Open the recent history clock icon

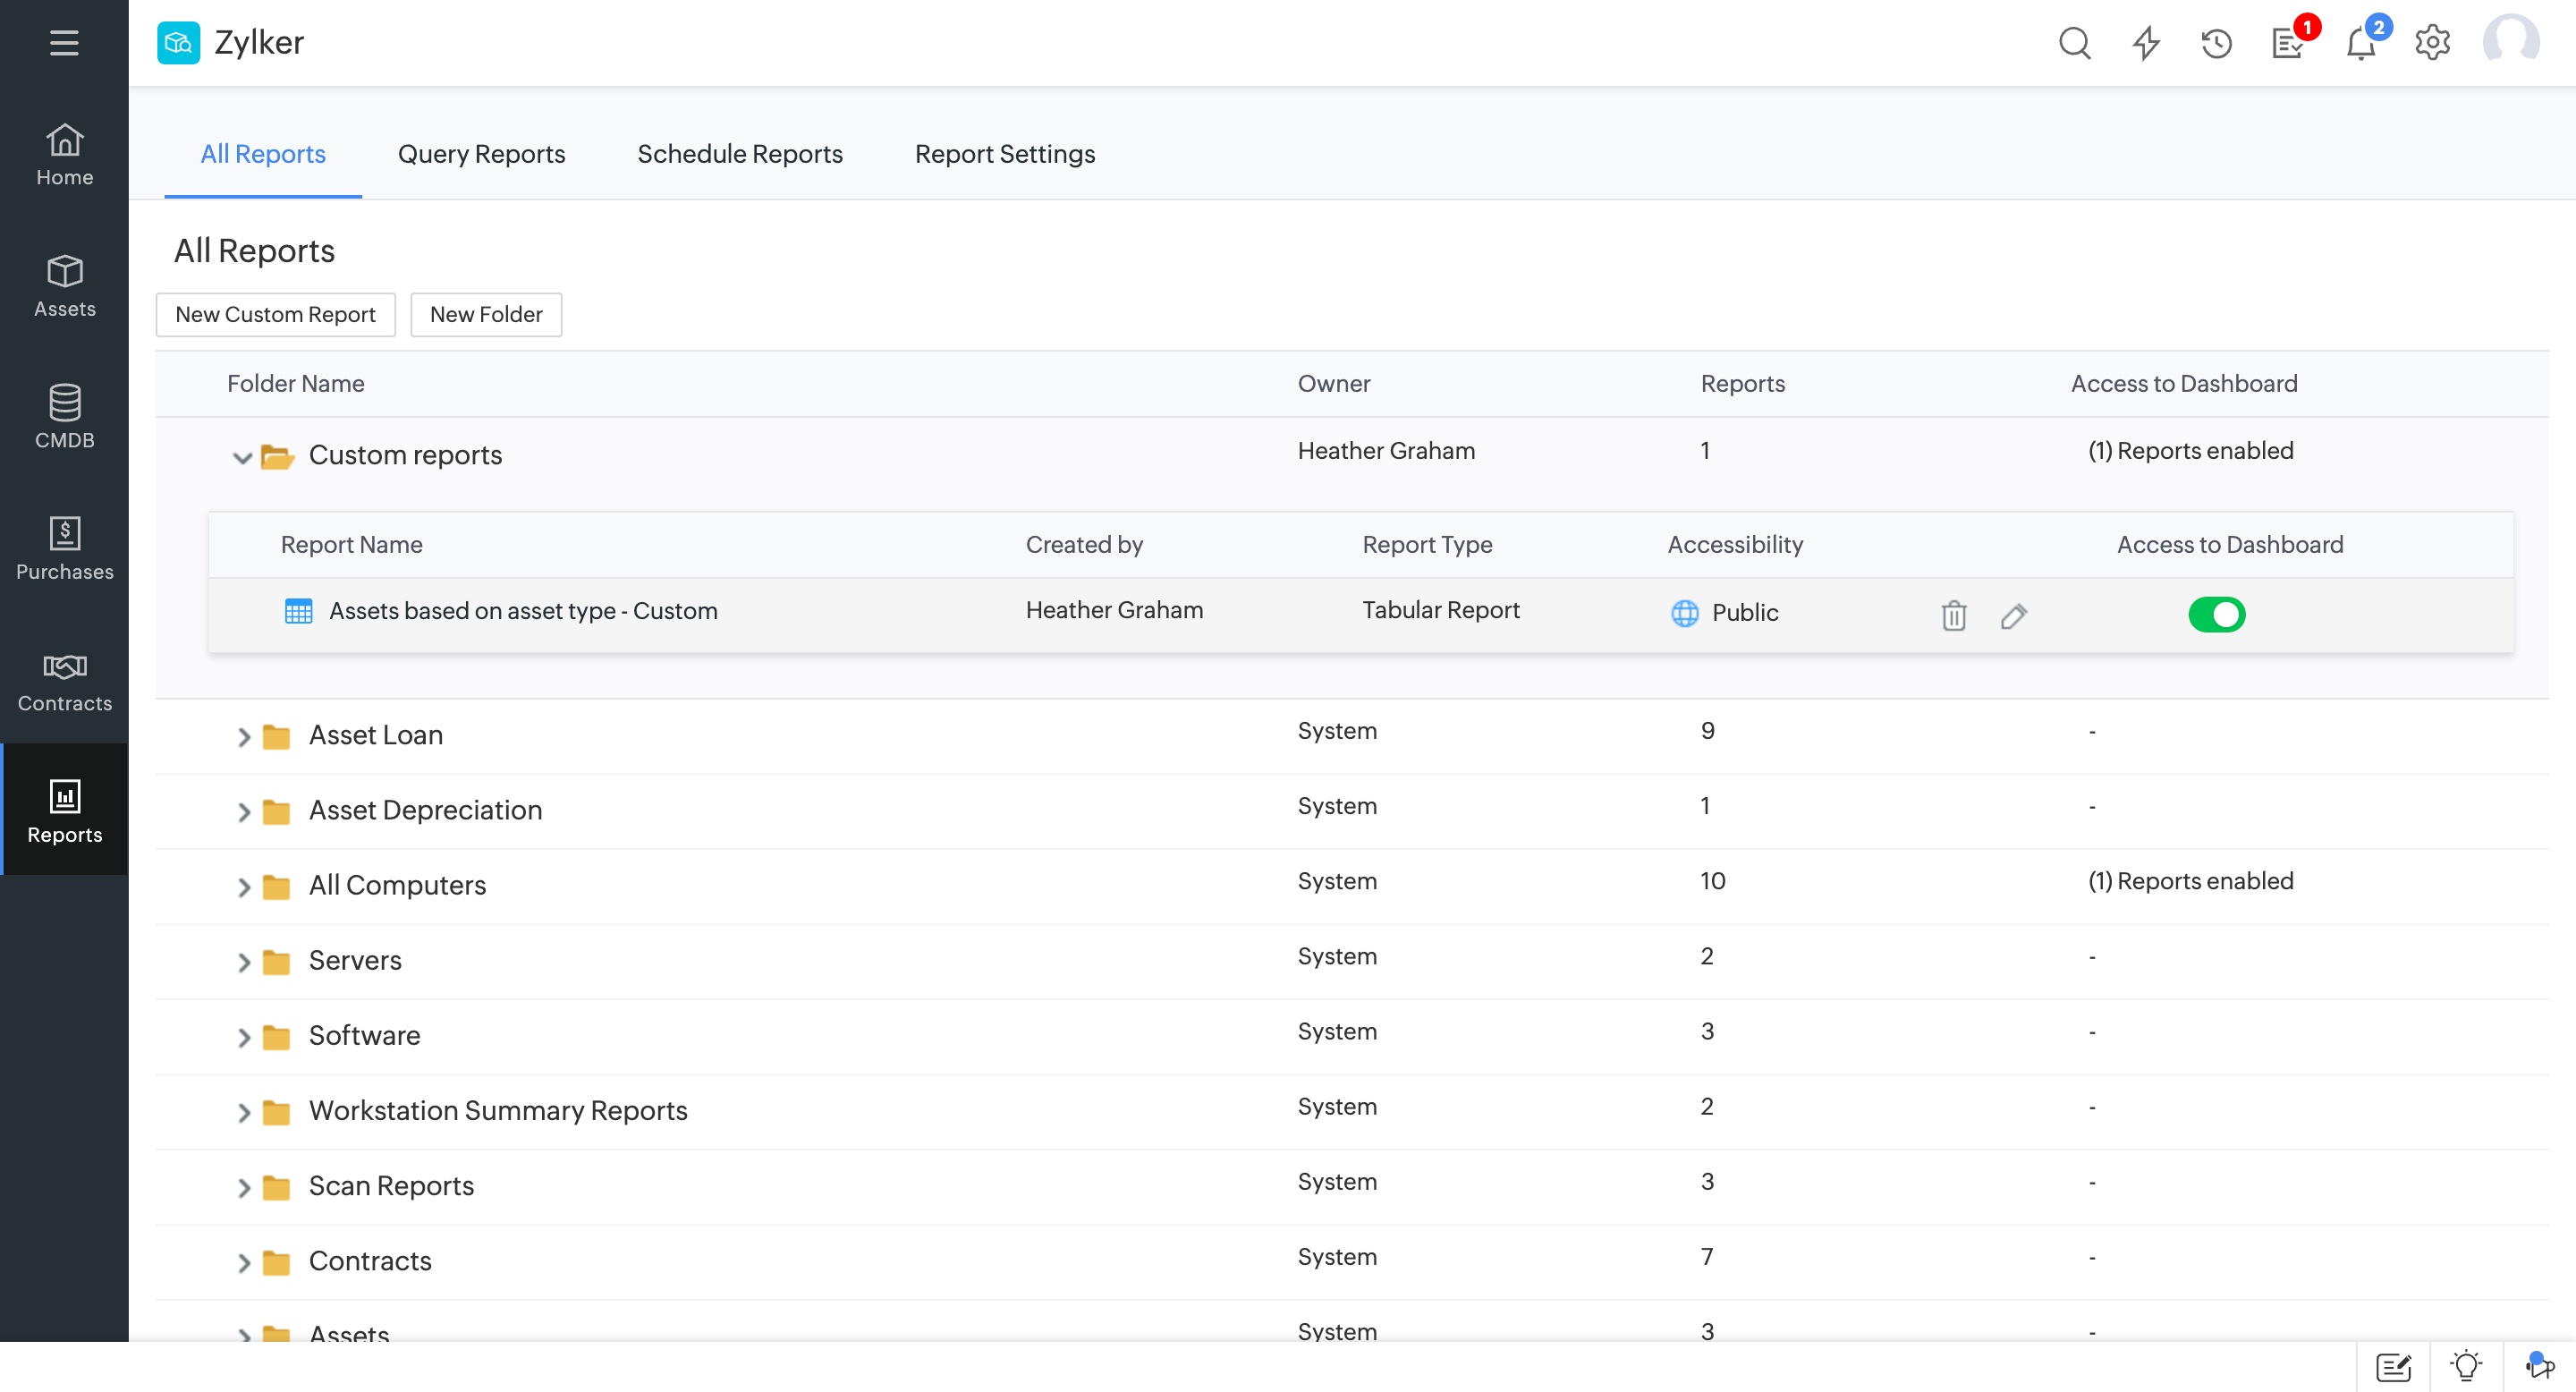coord(2216,43)
